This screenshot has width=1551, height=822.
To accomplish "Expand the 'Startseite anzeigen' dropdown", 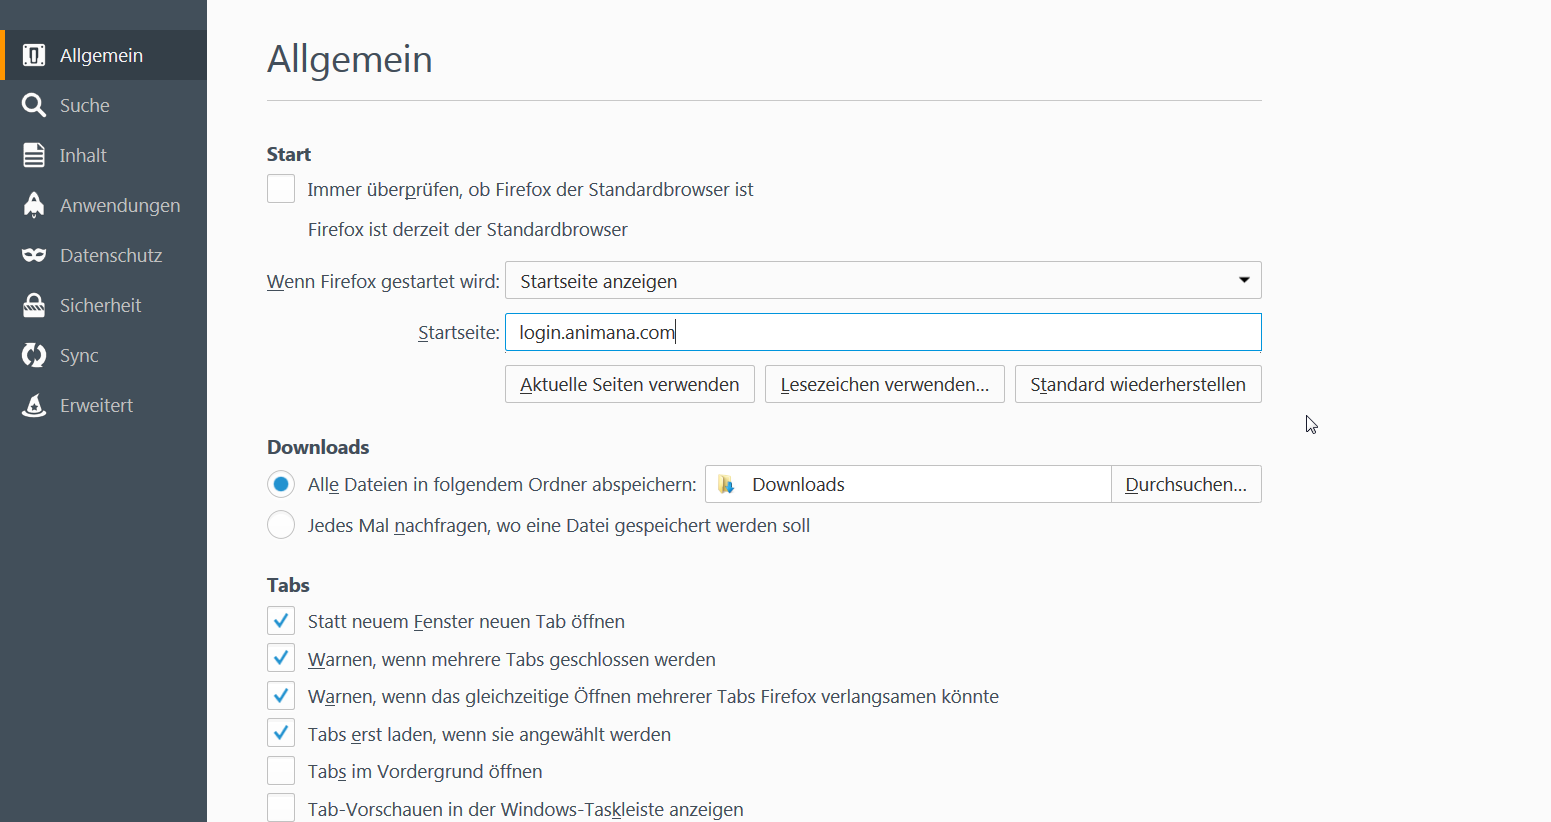I will [882, 281].
